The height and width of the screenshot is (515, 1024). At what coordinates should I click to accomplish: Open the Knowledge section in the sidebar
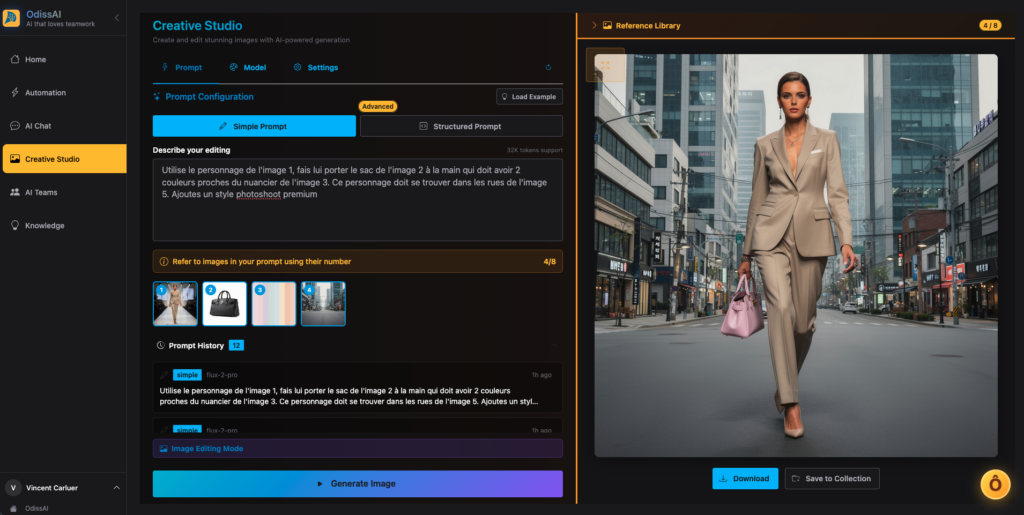point(44,226)
